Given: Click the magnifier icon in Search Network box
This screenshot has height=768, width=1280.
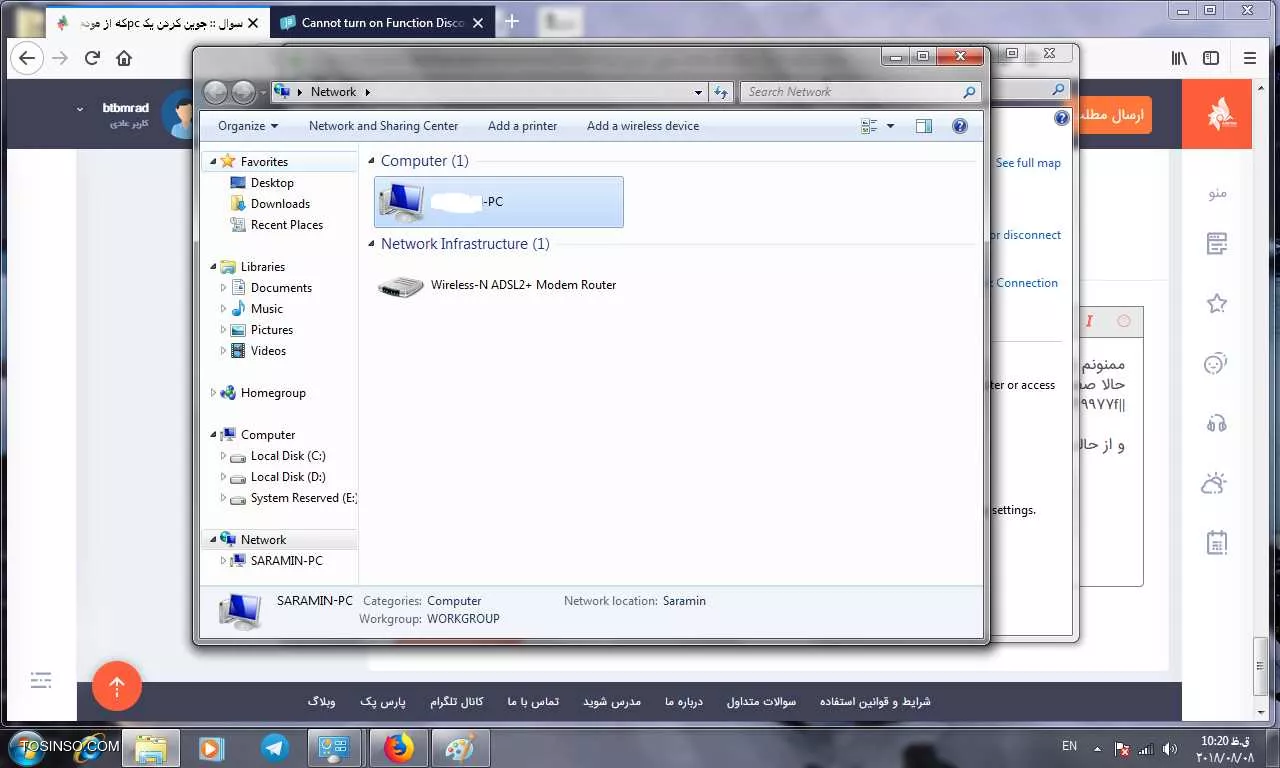Looking at the screenshot, I should click(968, 92).
